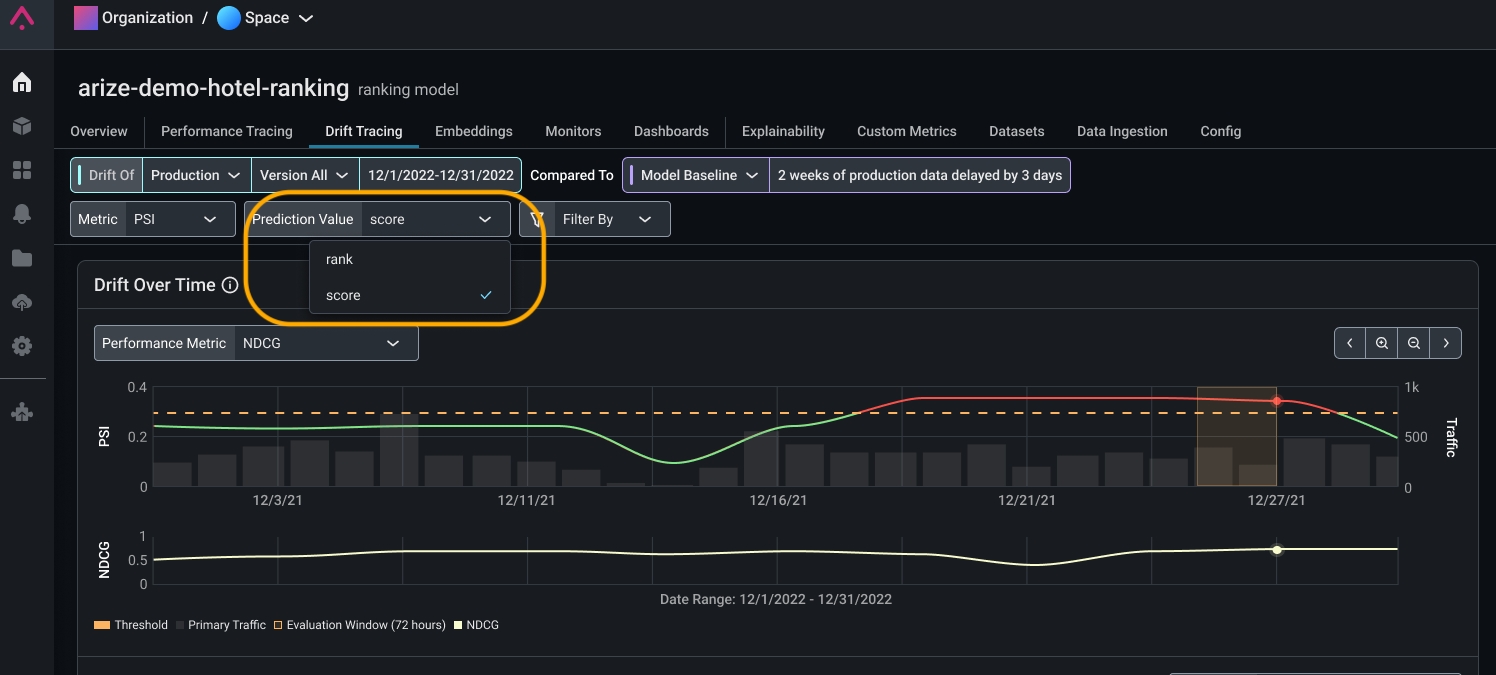Click the chart zoom out magnifier
The width and height of the screenshot is (1496, 675).
pos(1414,343)
